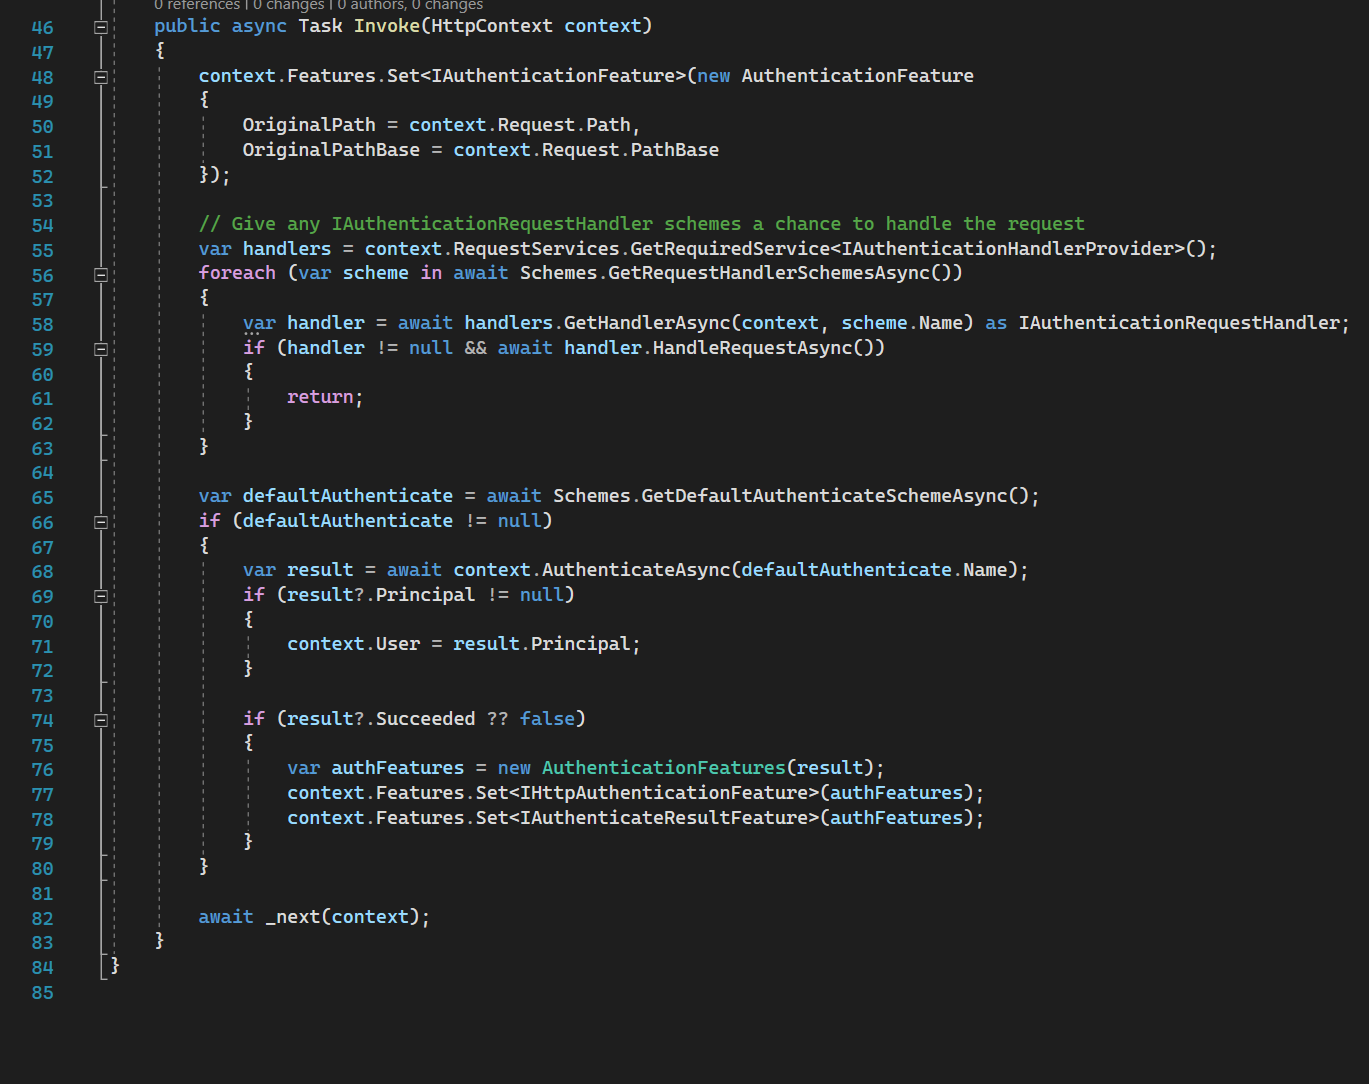1369x1084 pixels.
Task: Click line number 82 in the margin
Action: pos(42,918)
